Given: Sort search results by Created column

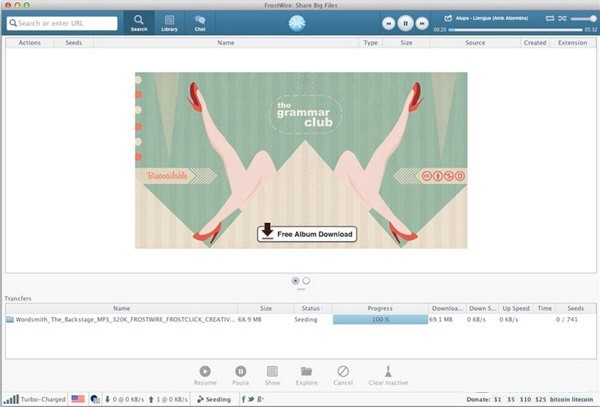Looking at the screenshot, I should (535, 42).
